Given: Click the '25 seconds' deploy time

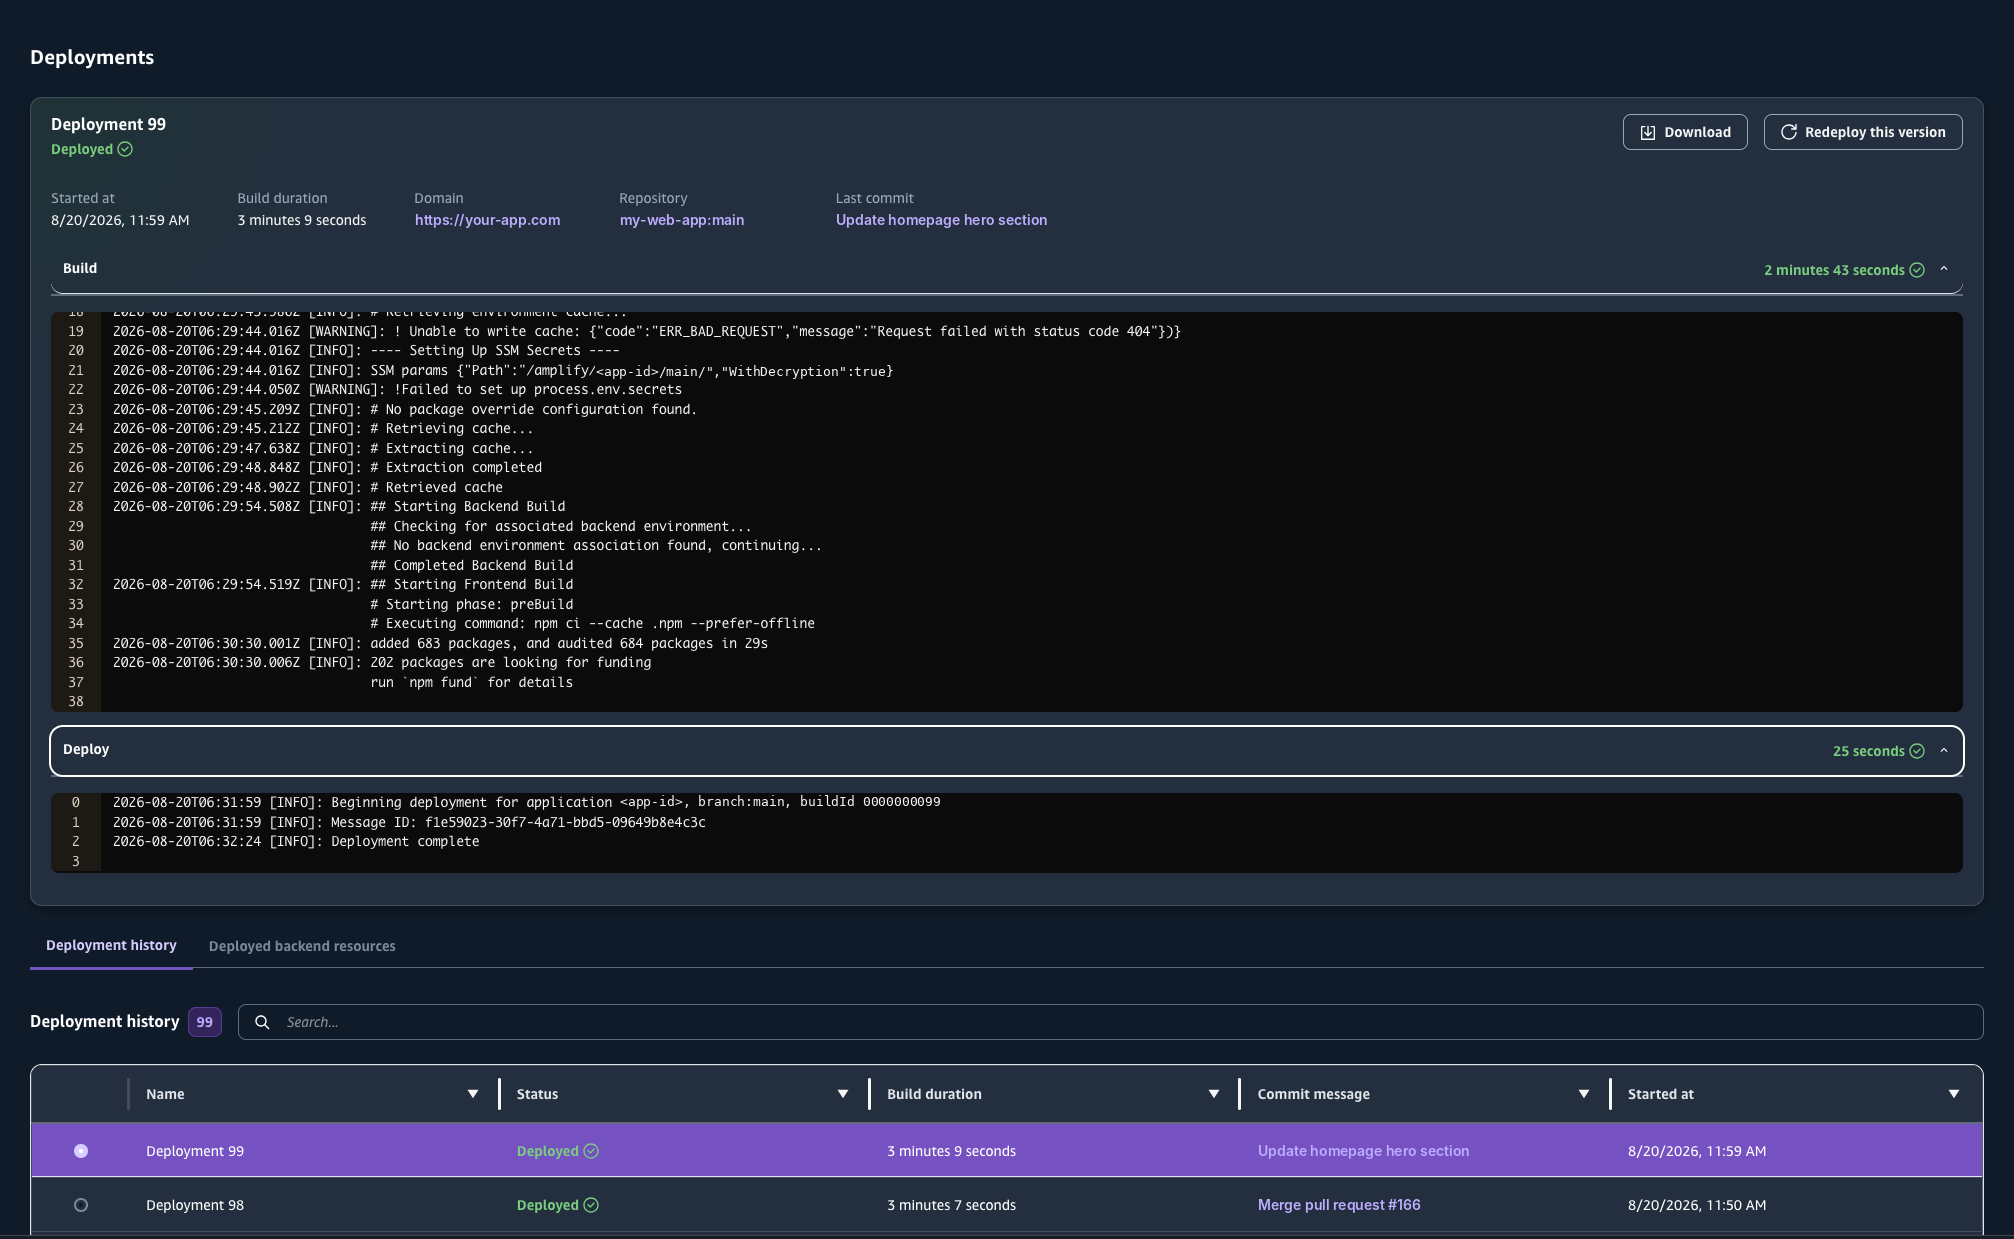Looking at the screenshot, I should pos(1868,751).
